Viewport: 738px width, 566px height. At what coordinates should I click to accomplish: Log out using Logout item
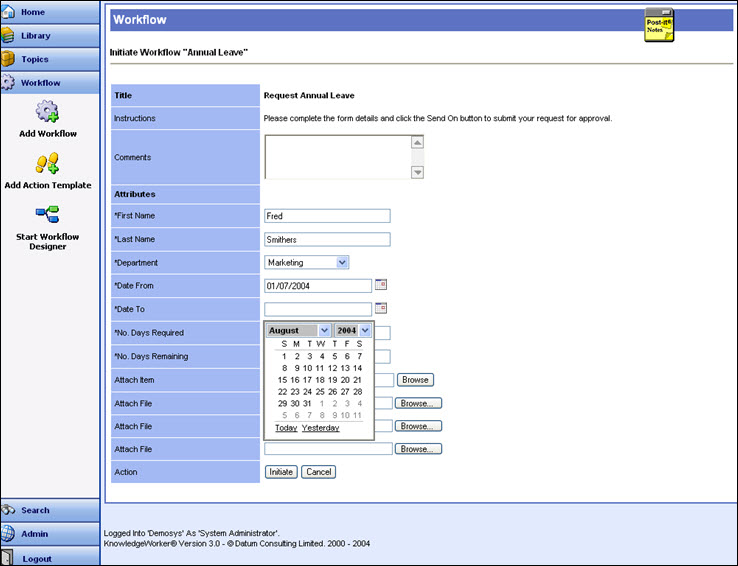click(x=50, y=558)
